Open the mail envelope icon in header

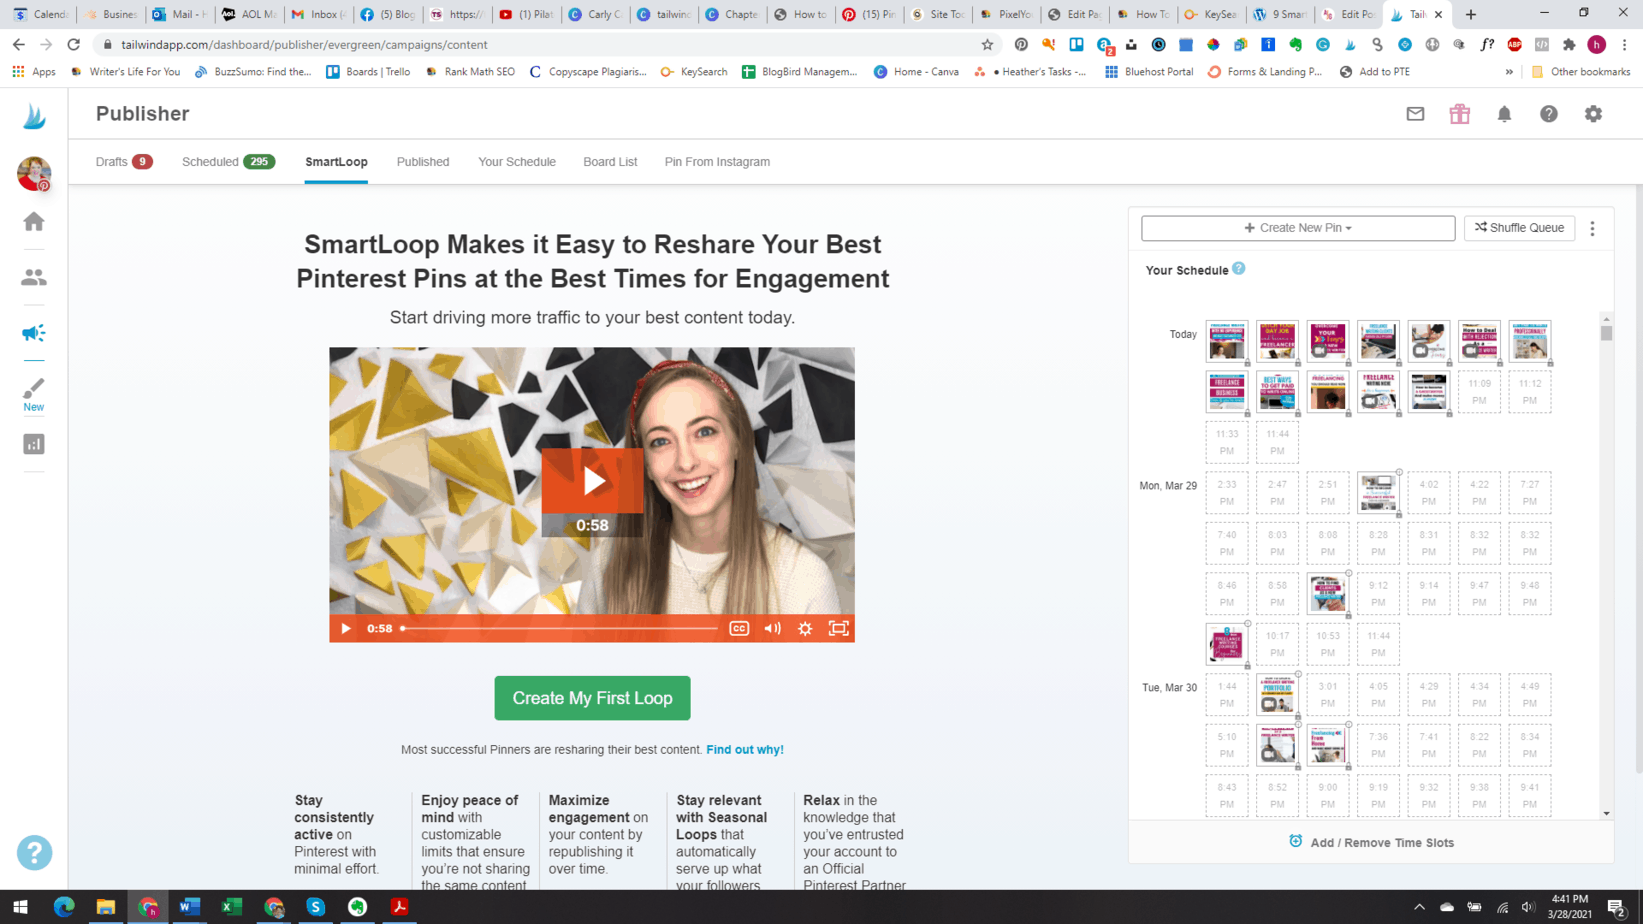click(1415, 114)
